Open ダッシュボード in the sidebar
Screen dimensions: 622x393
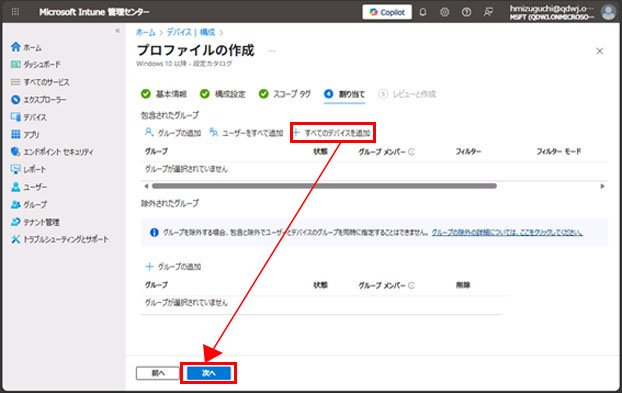[x=36, y=64]
